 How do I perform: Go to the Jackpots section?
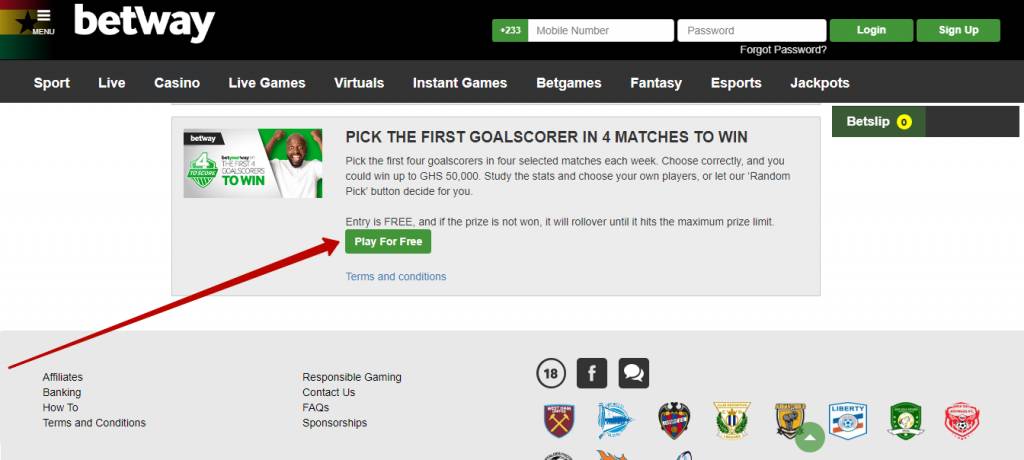(820, 83)
